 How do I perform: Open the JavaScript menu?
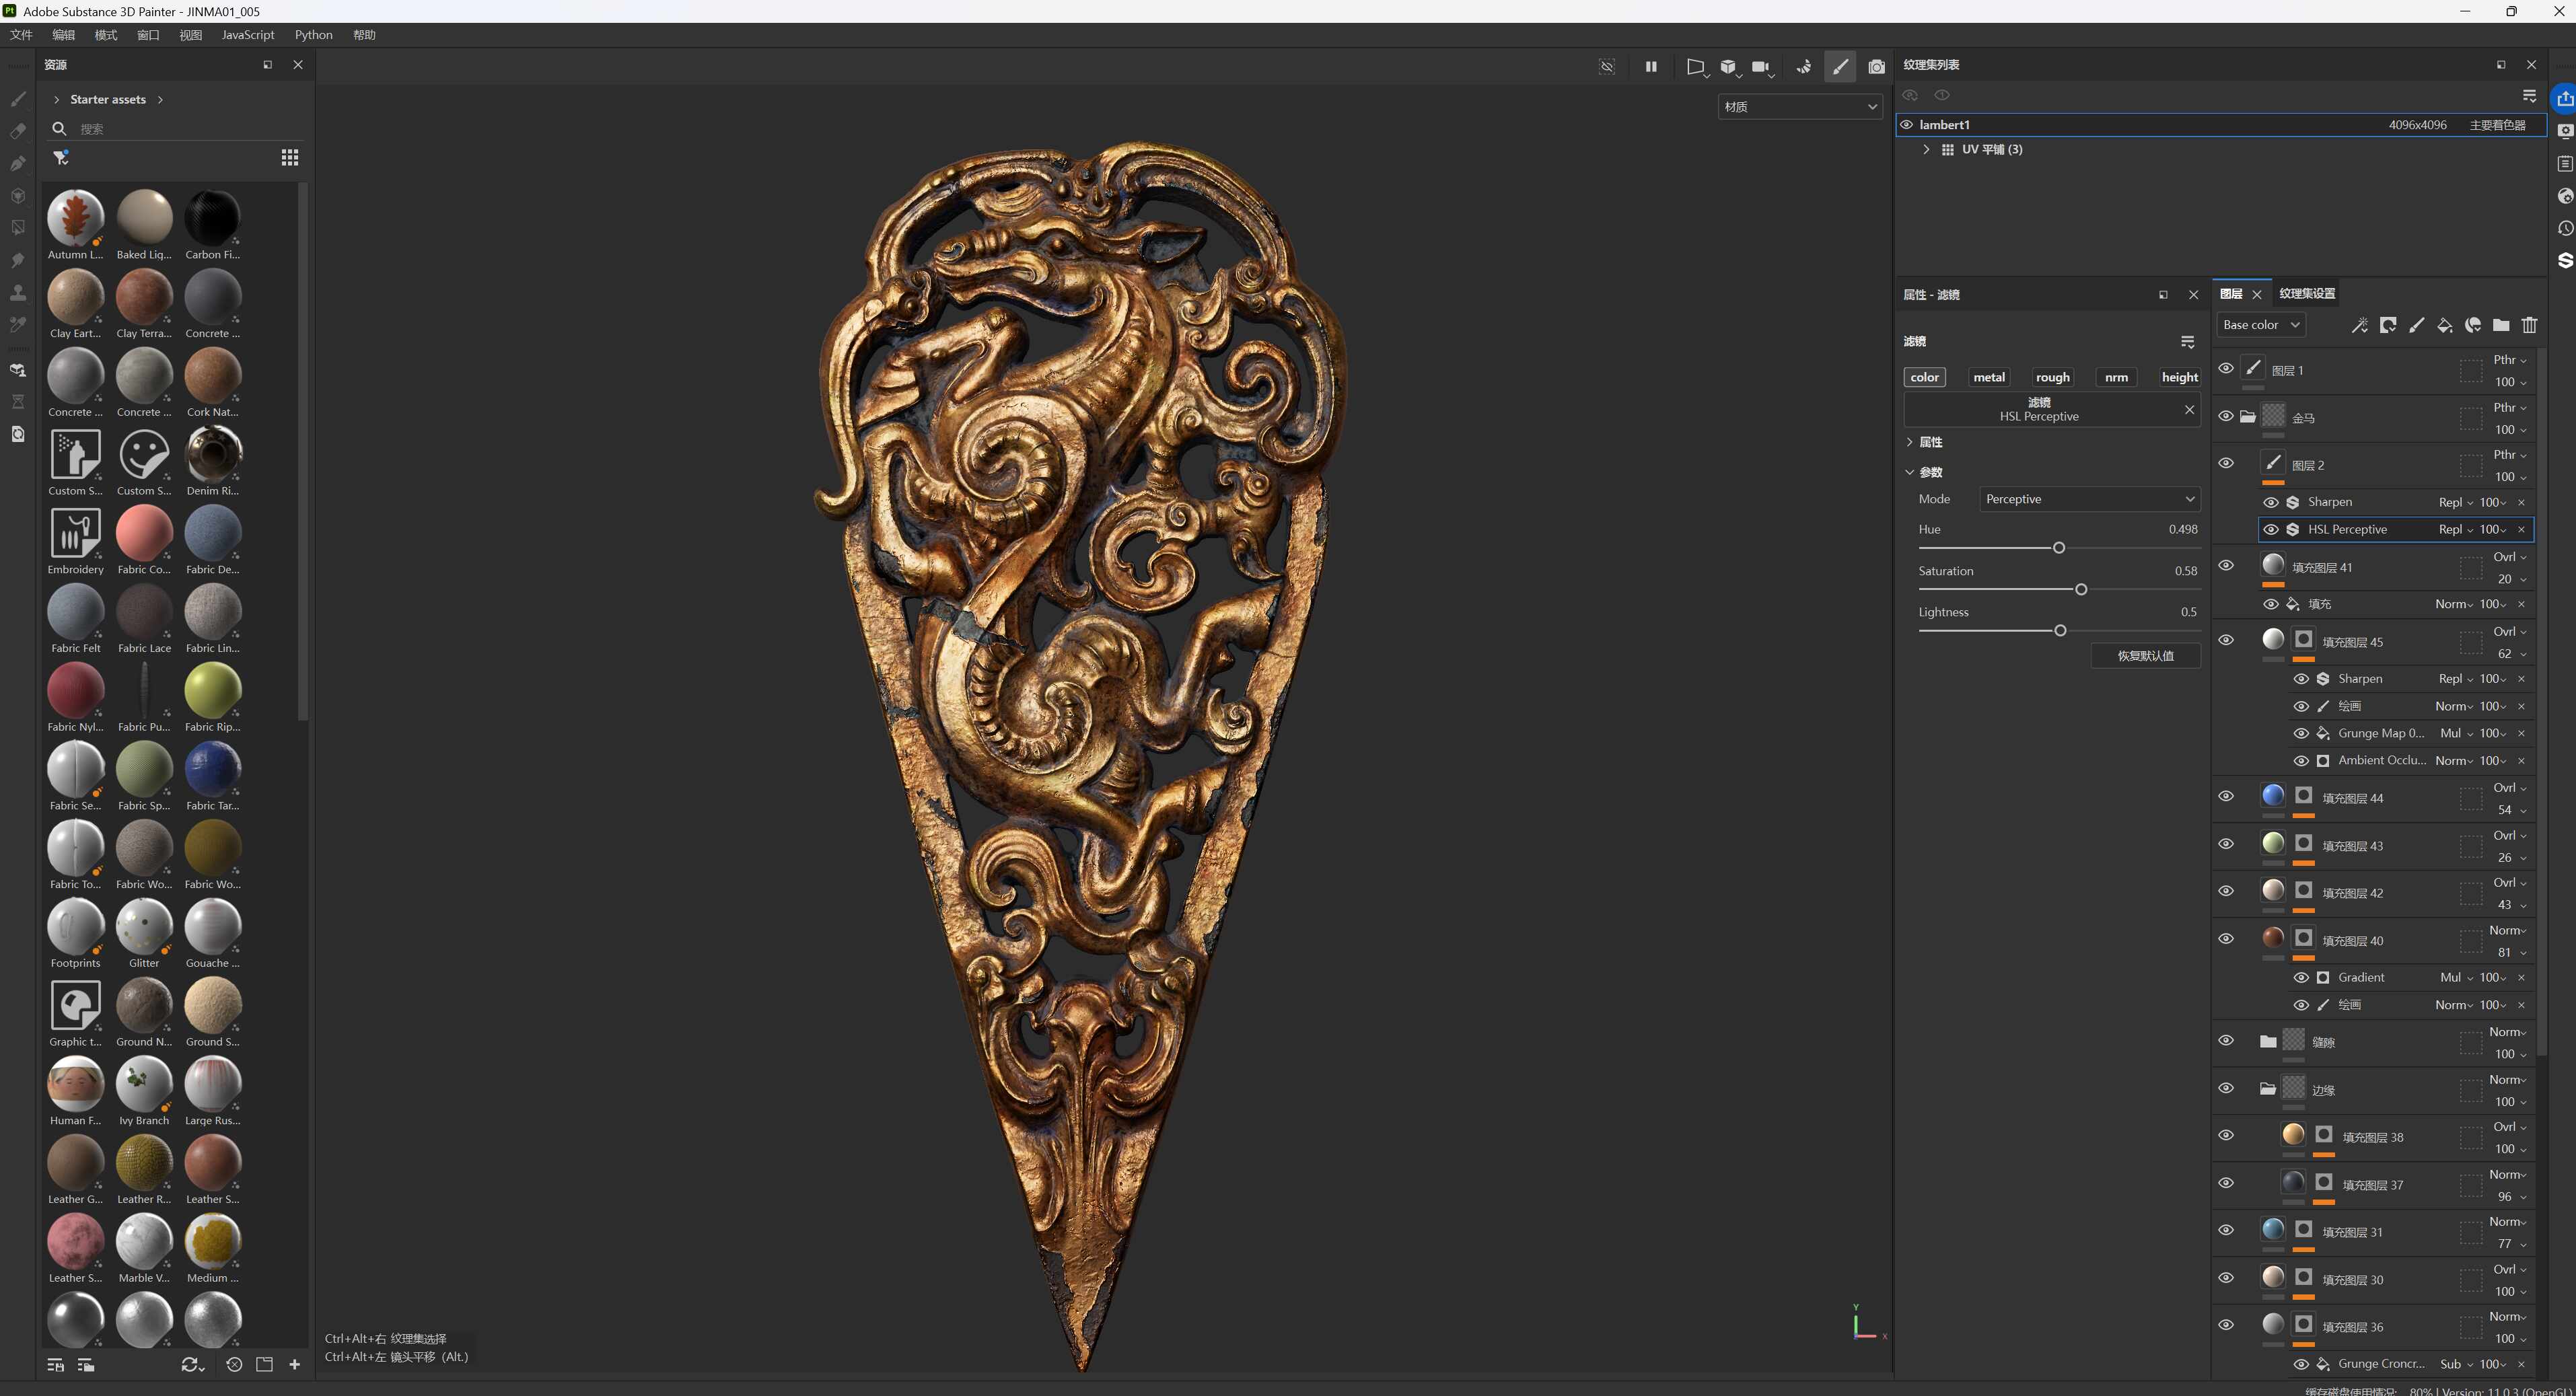247,35
